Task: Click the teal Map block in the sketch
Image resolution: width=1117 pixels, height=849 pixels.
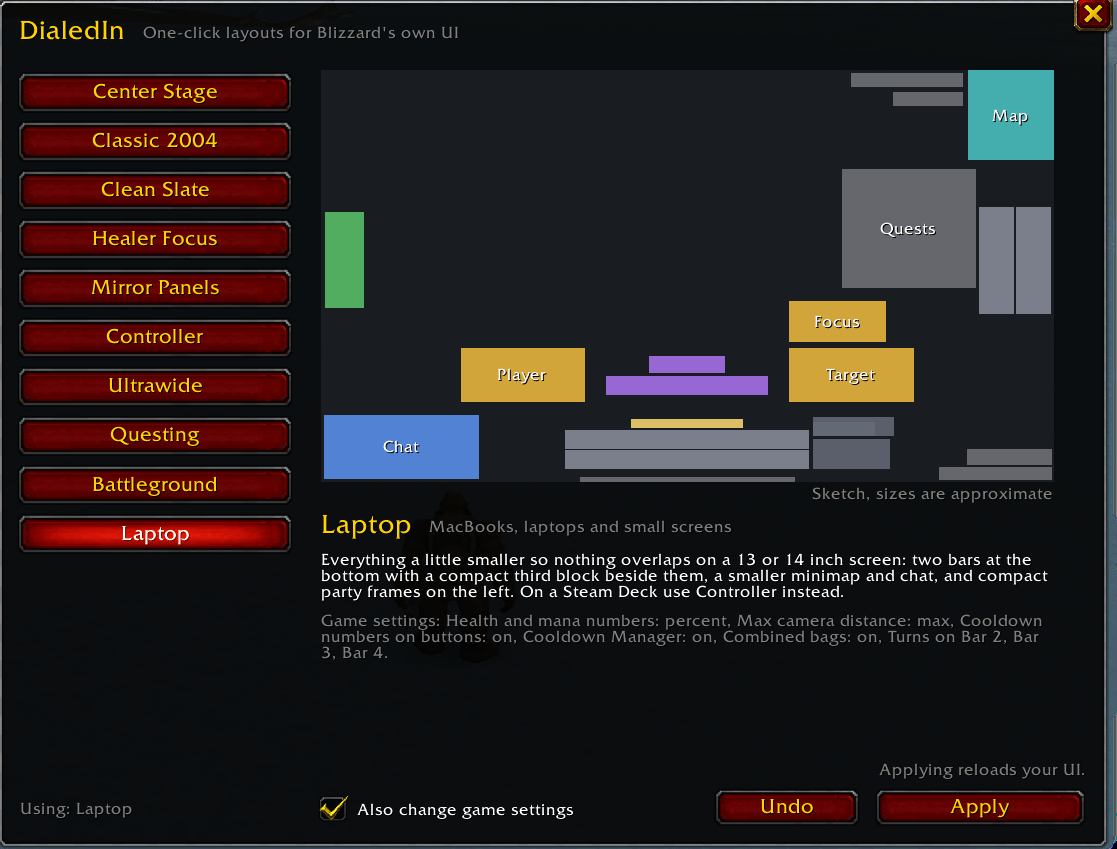Action: coord(1010,115)
